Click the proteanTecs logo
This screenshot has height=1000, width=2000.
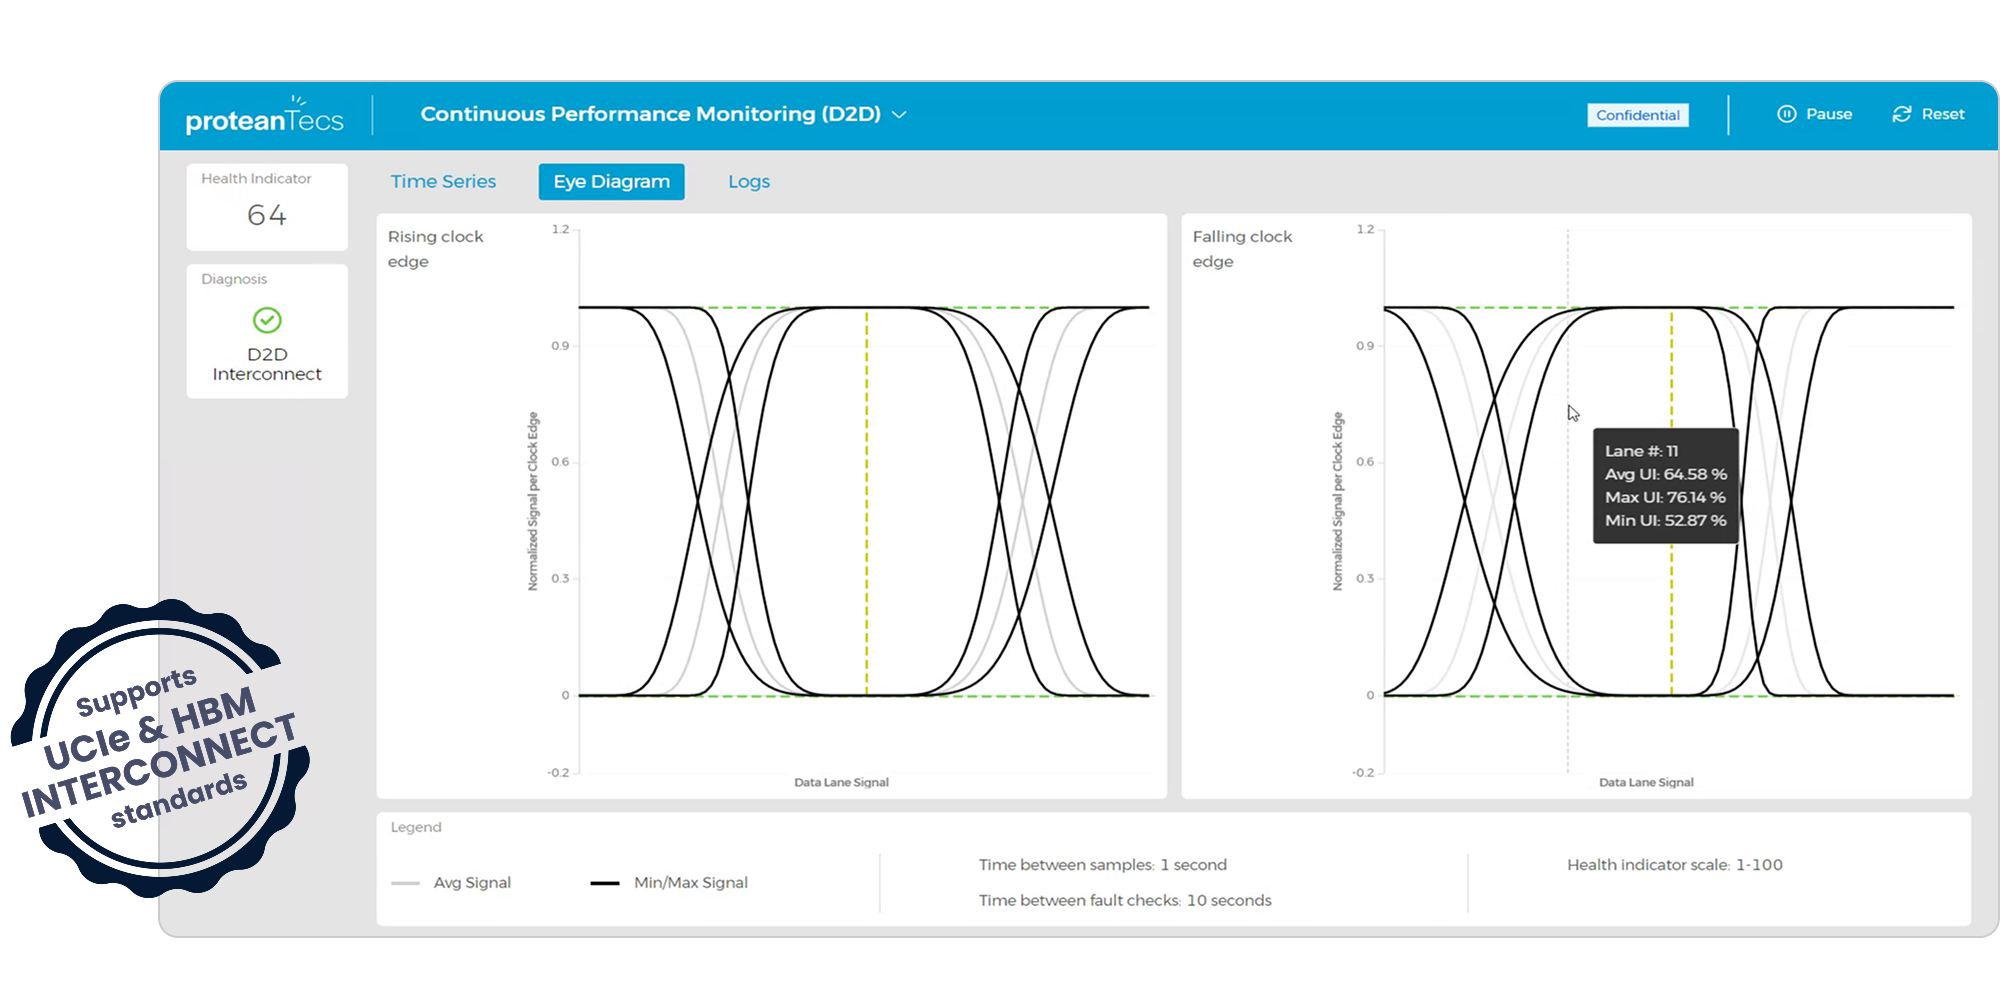coord(264,116)
